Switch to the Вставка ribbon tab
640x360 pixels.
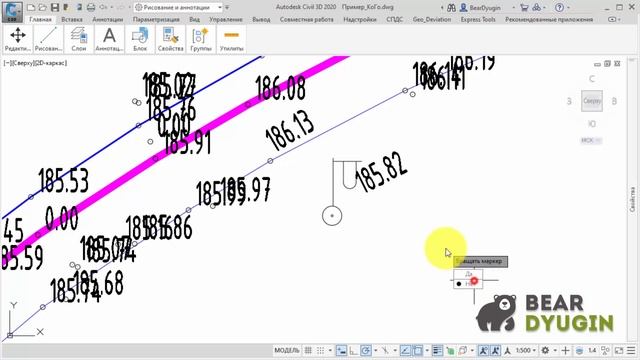click(71, 19)
